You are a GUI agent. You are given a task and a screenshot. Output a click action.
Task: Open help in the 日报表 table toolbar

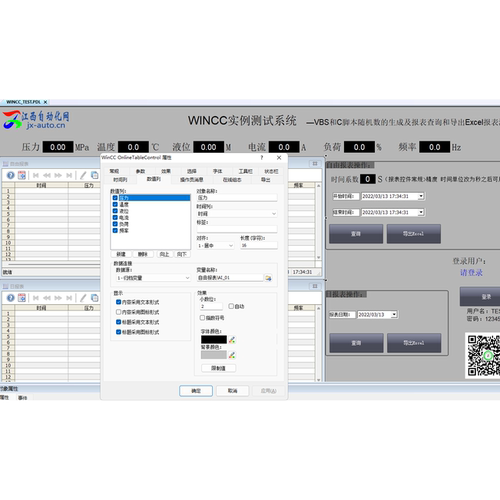[x=11, y=298]
